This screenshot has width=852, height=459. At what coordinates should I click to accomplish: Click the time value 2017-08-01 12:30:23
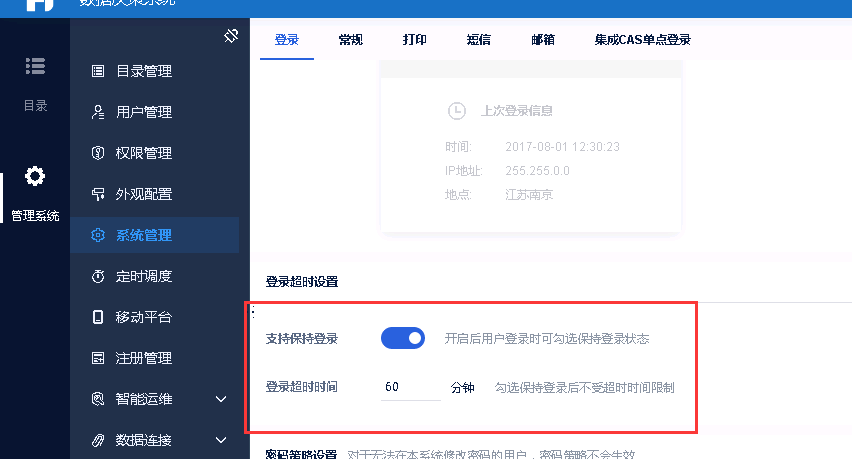pos(562,147)
